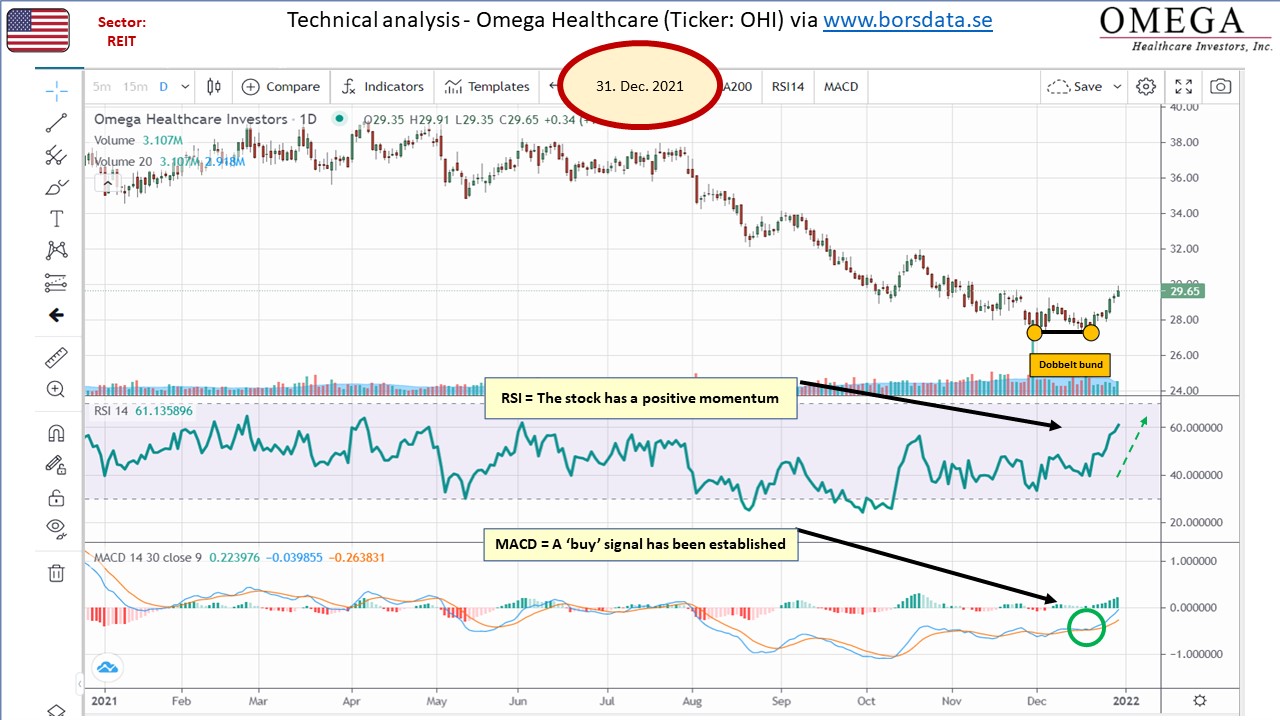Image resolution: width=1280 pixels, height=720 pixels.
Task: Enter fullscreen mode for the chart
Action: (1183, 87)
